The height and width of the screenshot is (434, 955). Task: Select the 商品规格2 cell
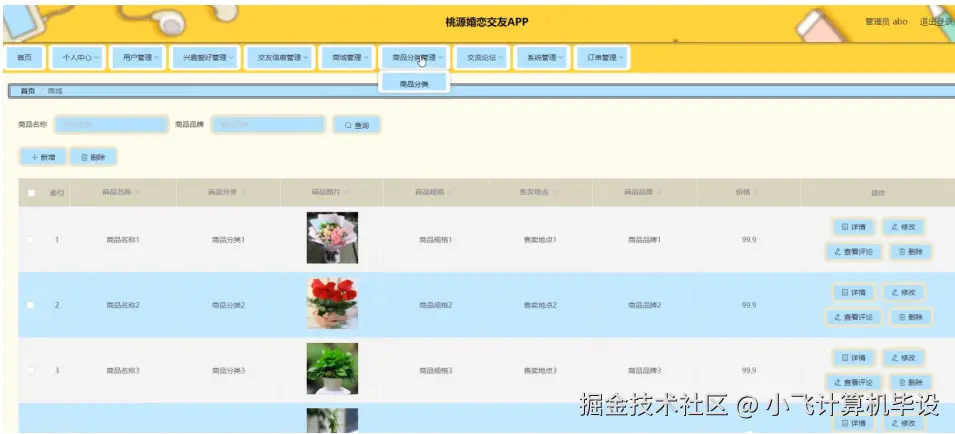click(435, 305)
